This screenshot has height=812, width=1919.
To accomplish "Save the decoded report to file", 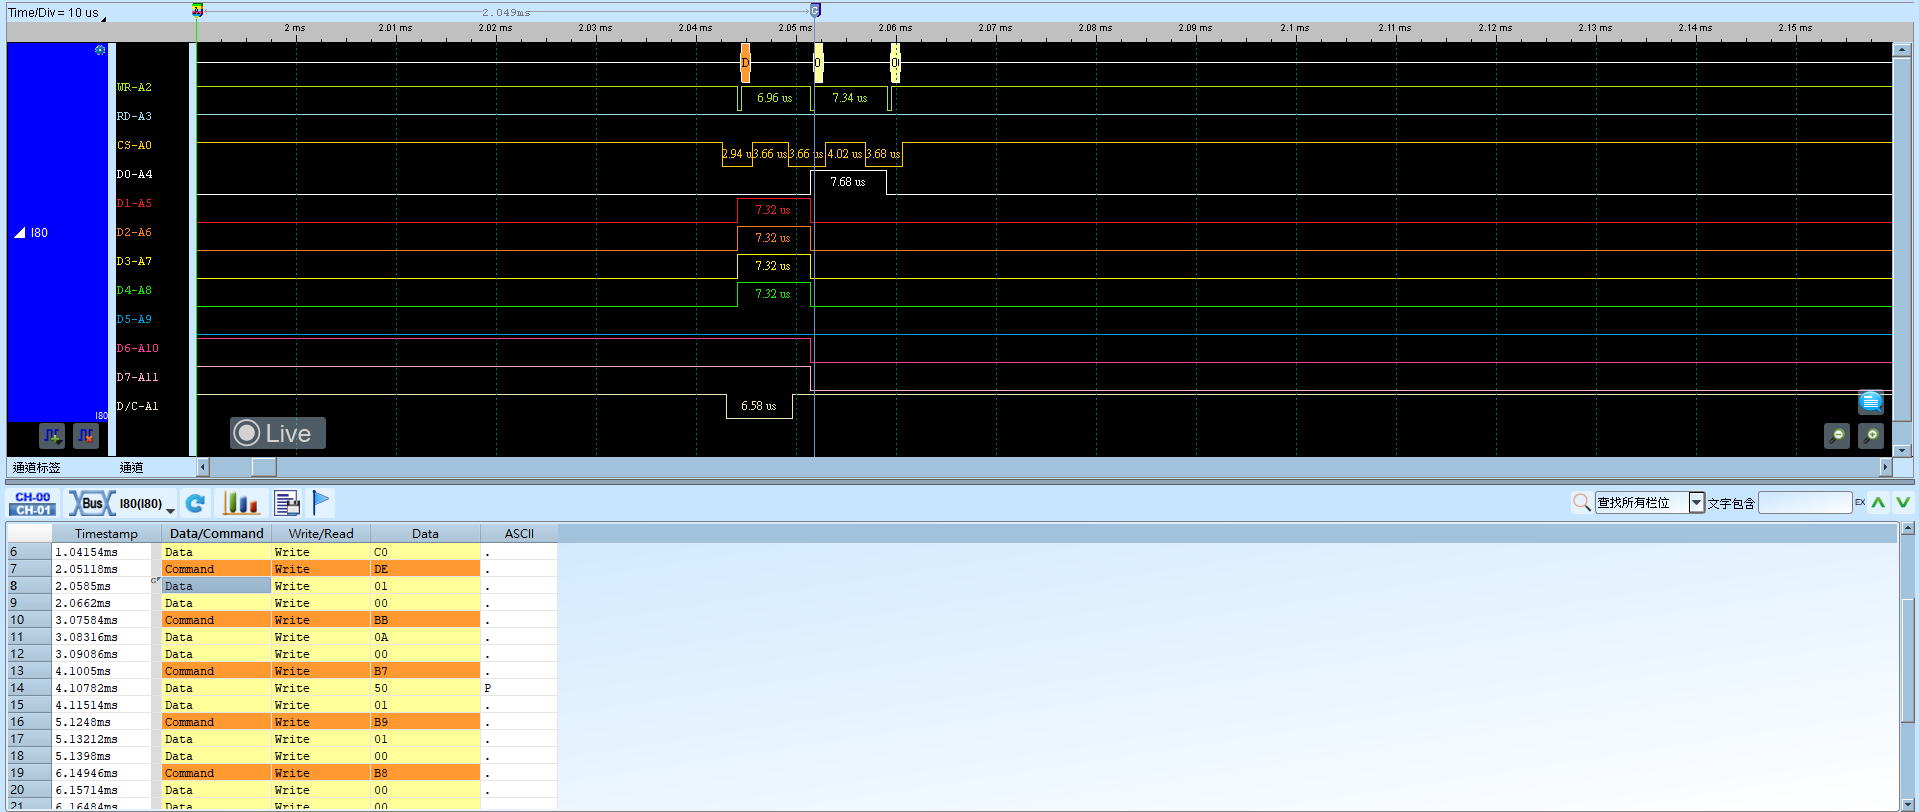I will point(287,503).
